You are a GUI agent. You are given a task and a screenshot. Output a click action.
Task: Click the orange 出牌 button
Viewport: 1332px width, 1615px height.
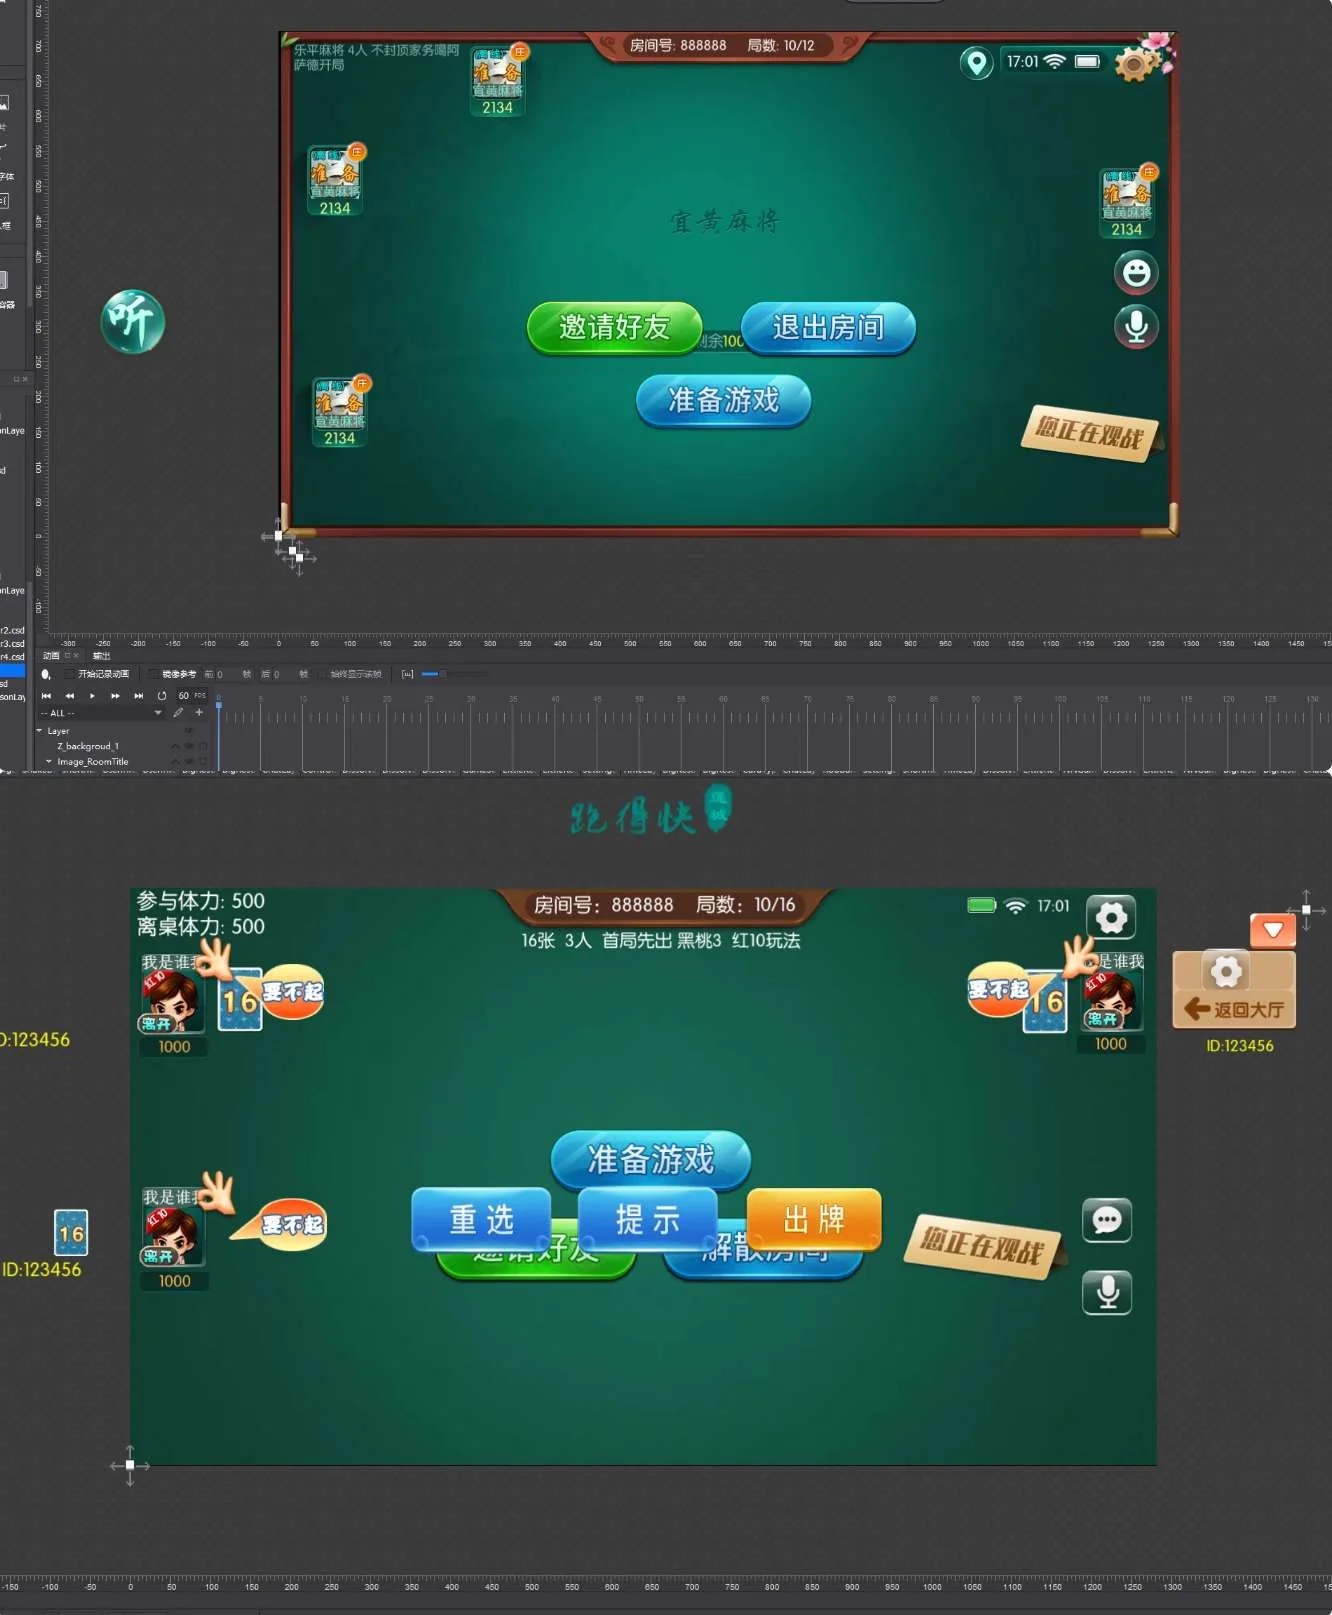[814, 1219]
